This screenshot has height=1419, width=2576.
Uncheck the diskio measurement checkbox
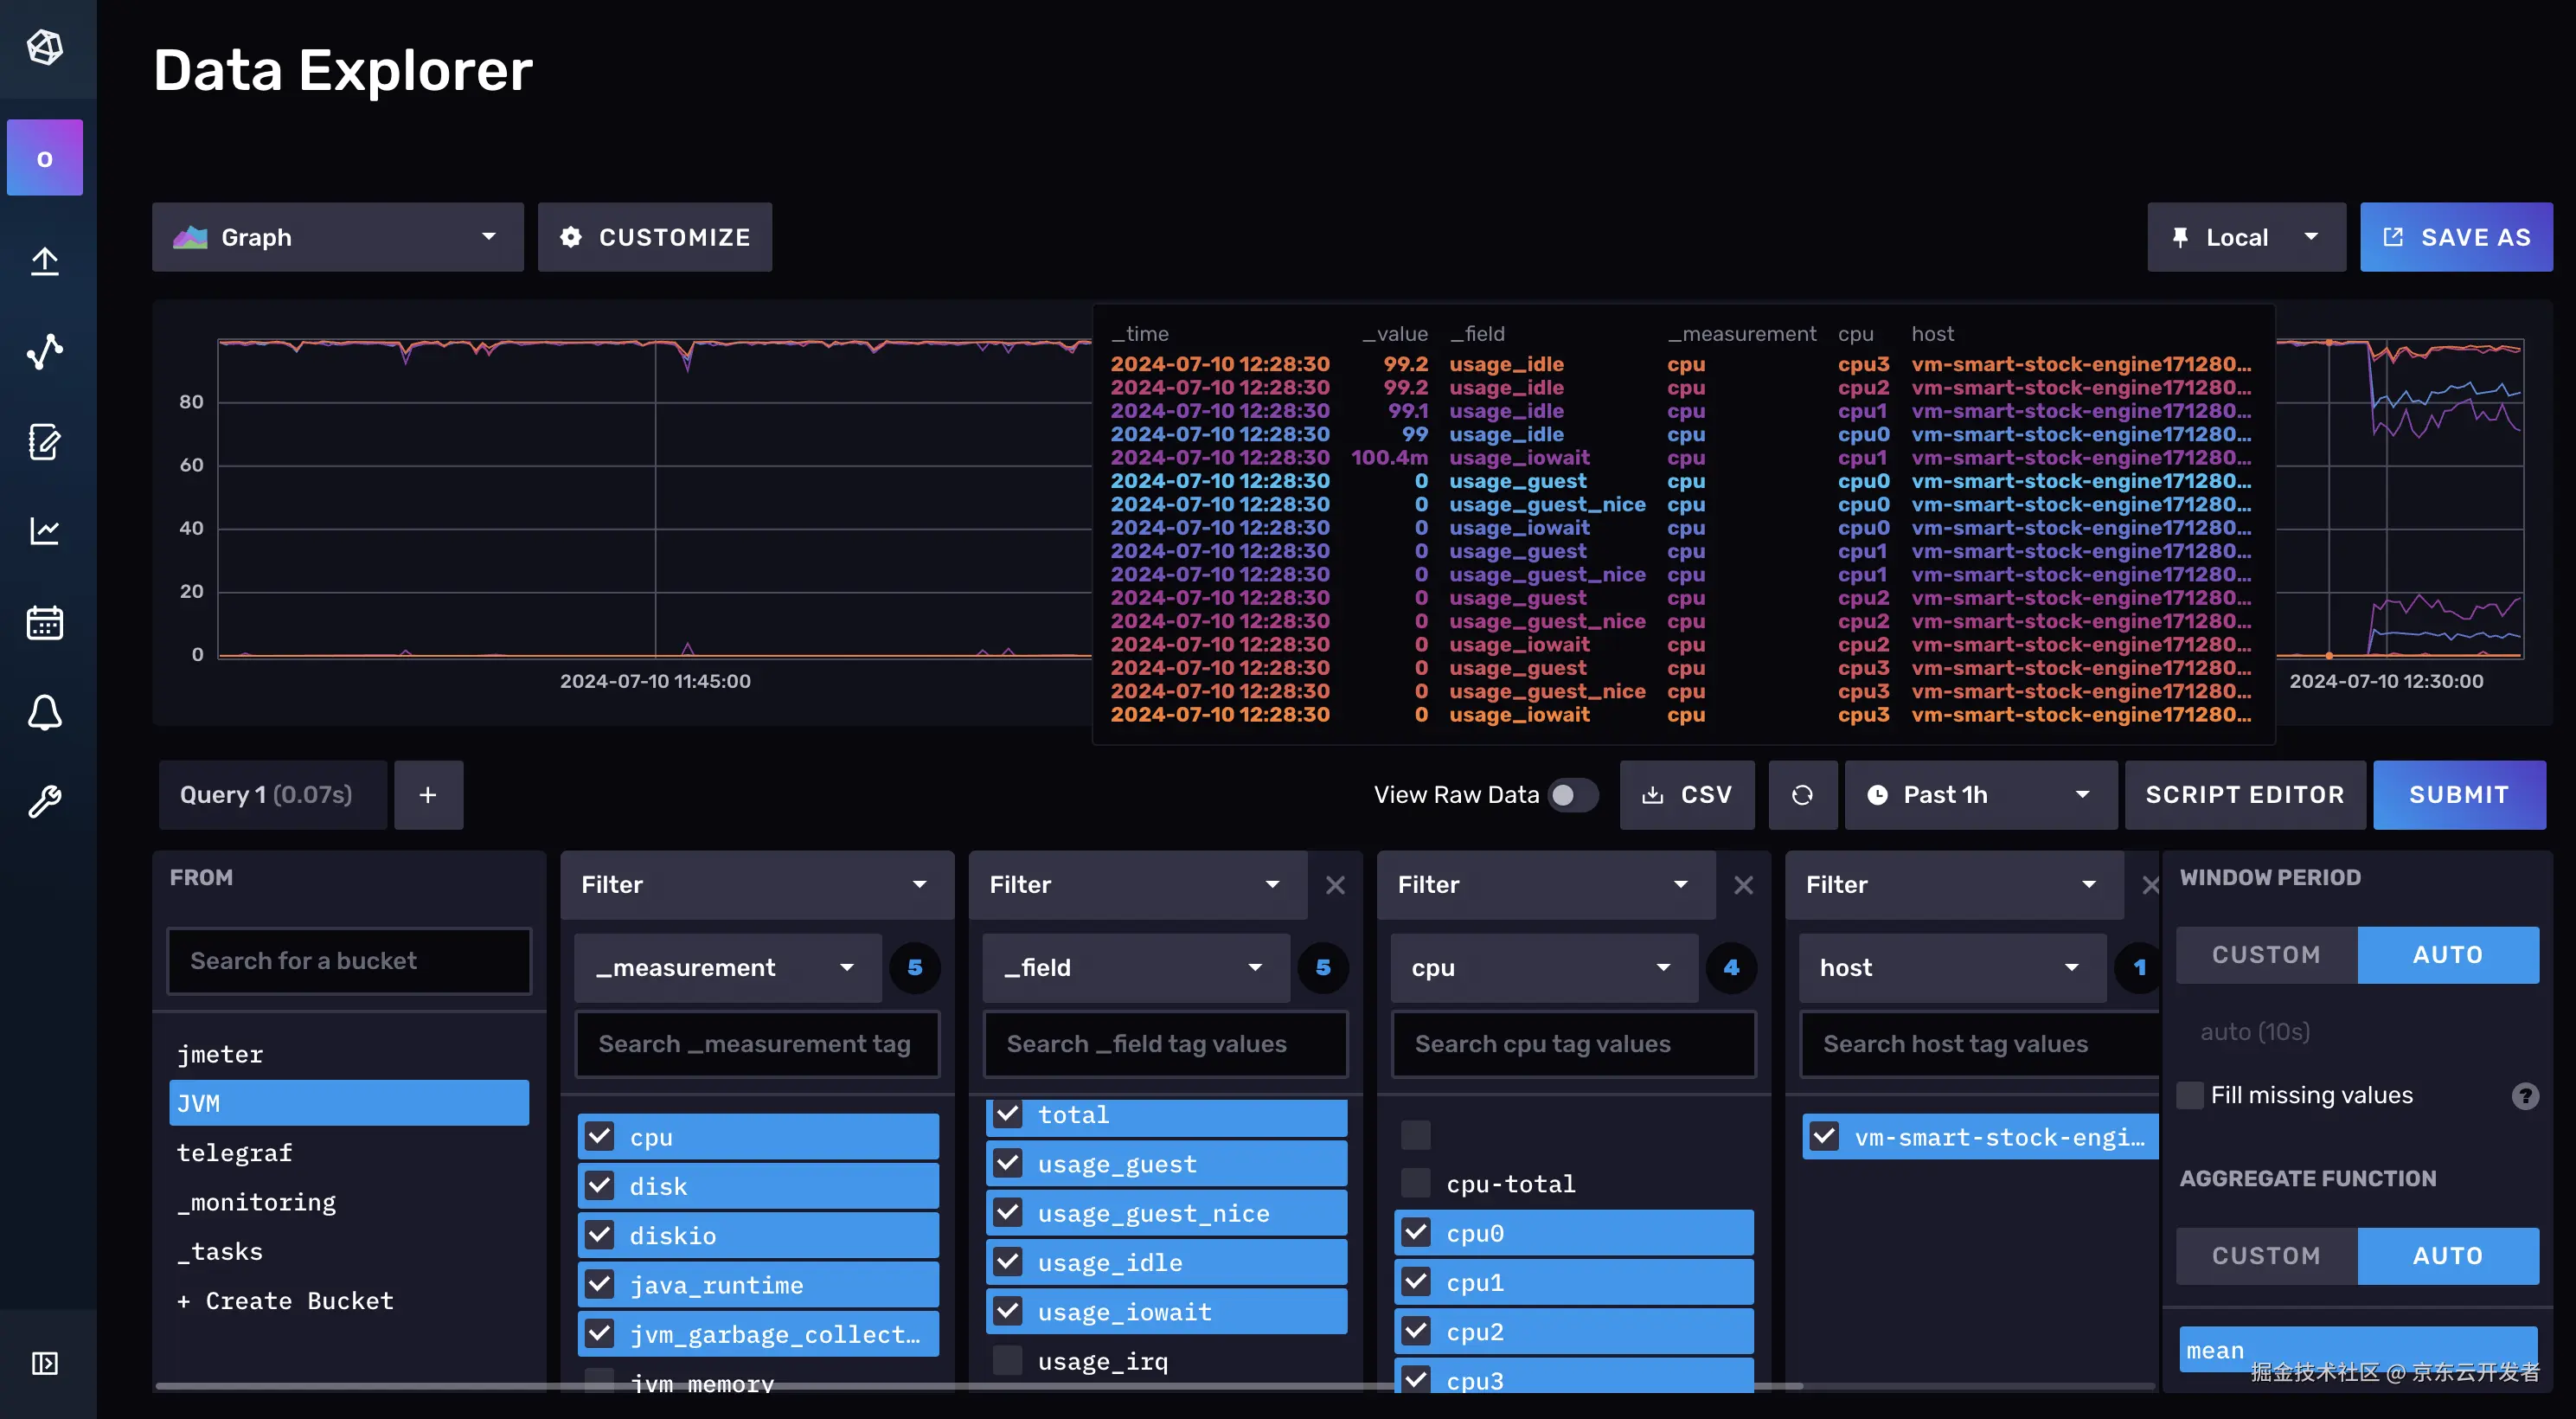(600, 1235)
